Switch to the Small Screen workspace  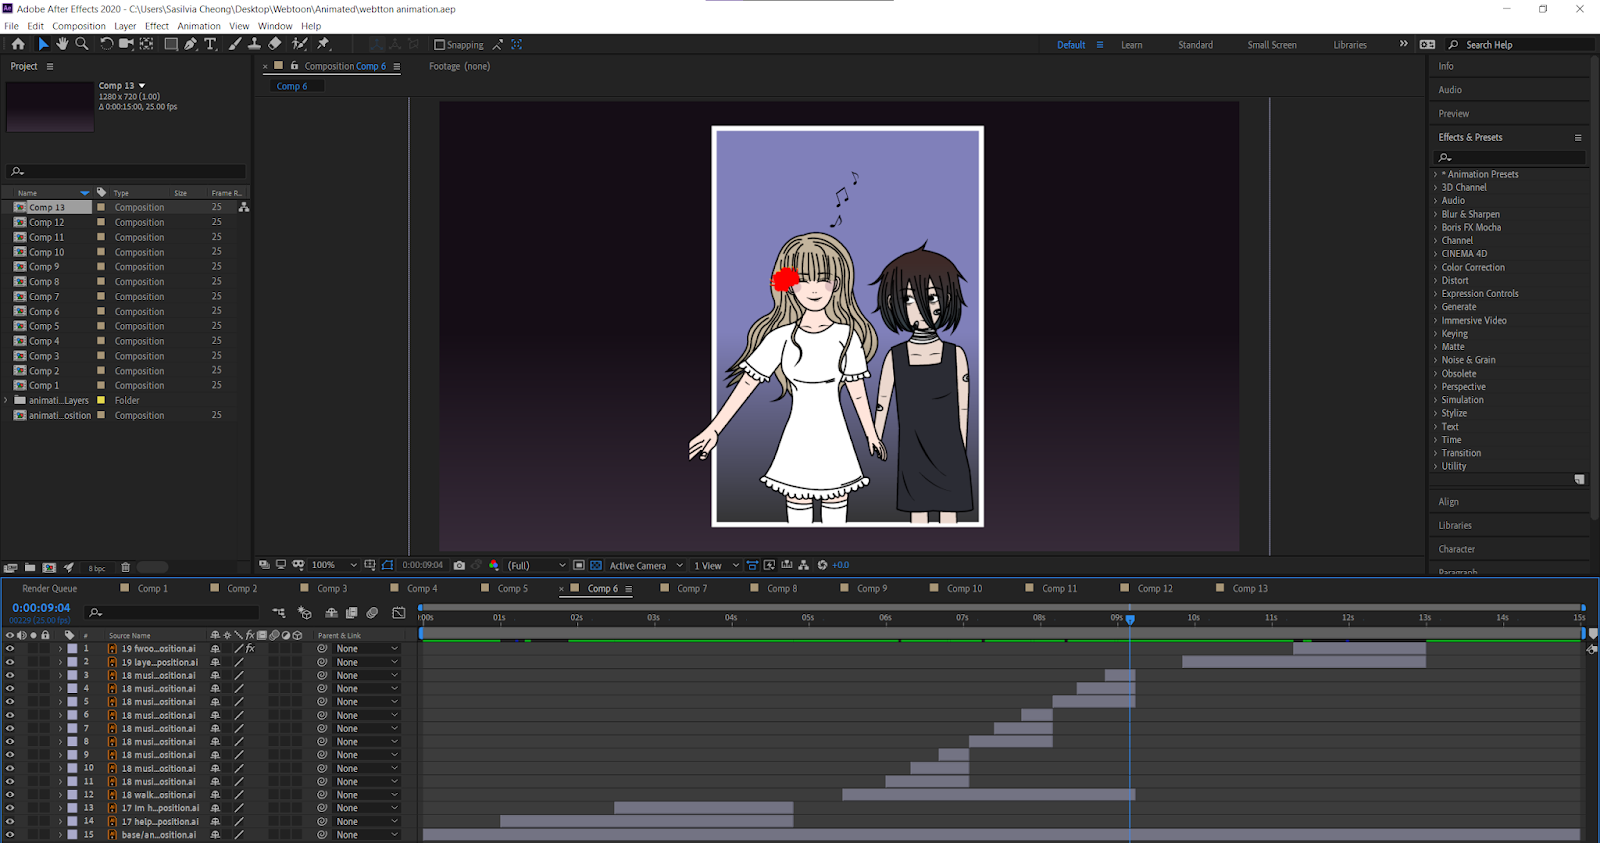1272,45
